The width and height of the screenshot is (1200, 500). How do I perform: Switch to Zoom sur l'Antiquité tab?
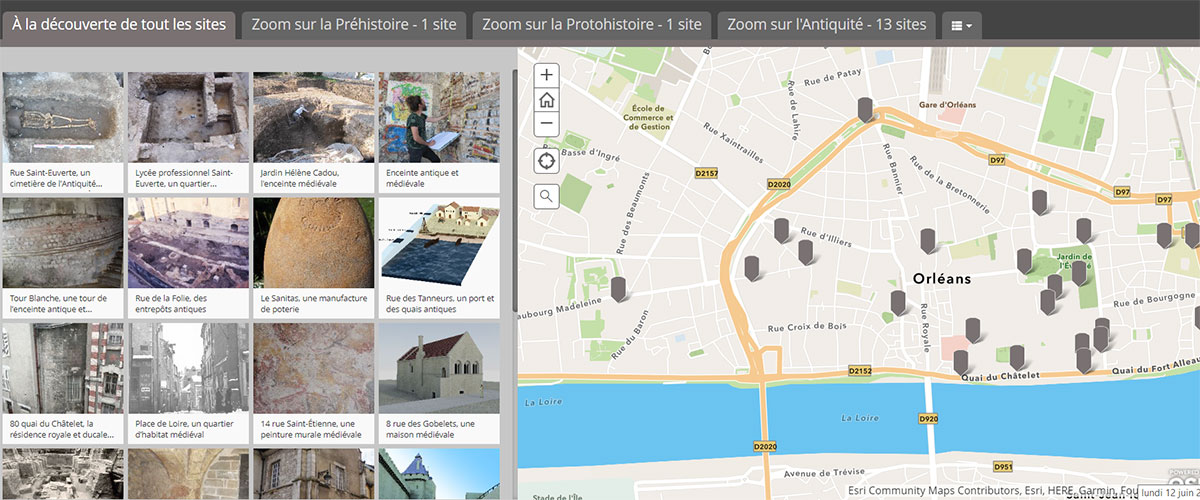[x=827, y=25]
